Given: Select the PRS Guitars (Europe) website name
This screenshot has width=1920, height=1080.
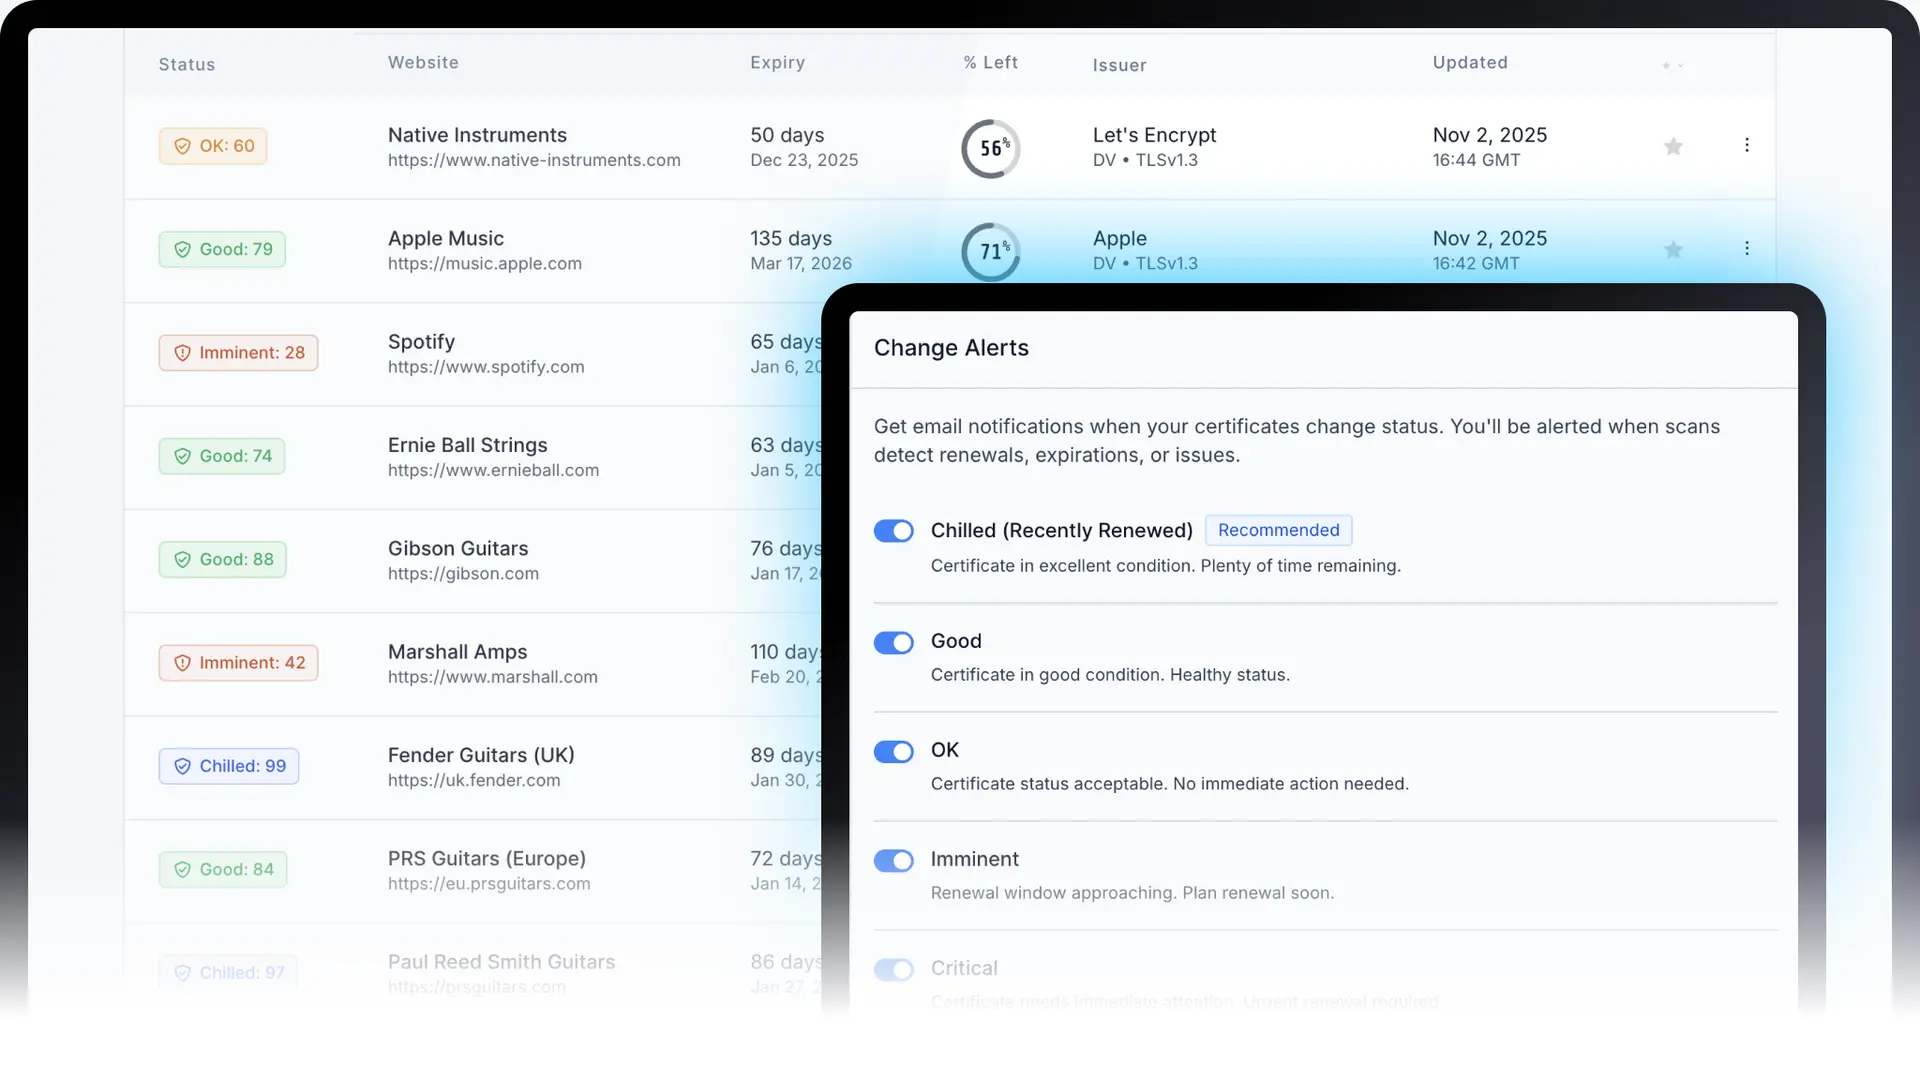Looking at the screenshot, I should 487,859.
